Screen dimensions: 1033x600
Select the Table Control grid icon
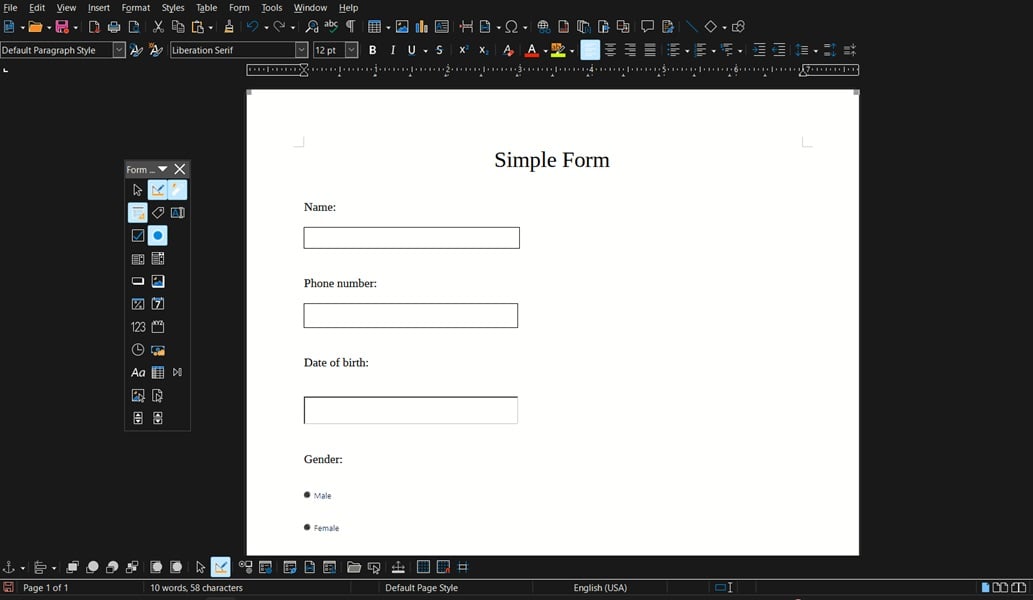(x=157, y=372)
